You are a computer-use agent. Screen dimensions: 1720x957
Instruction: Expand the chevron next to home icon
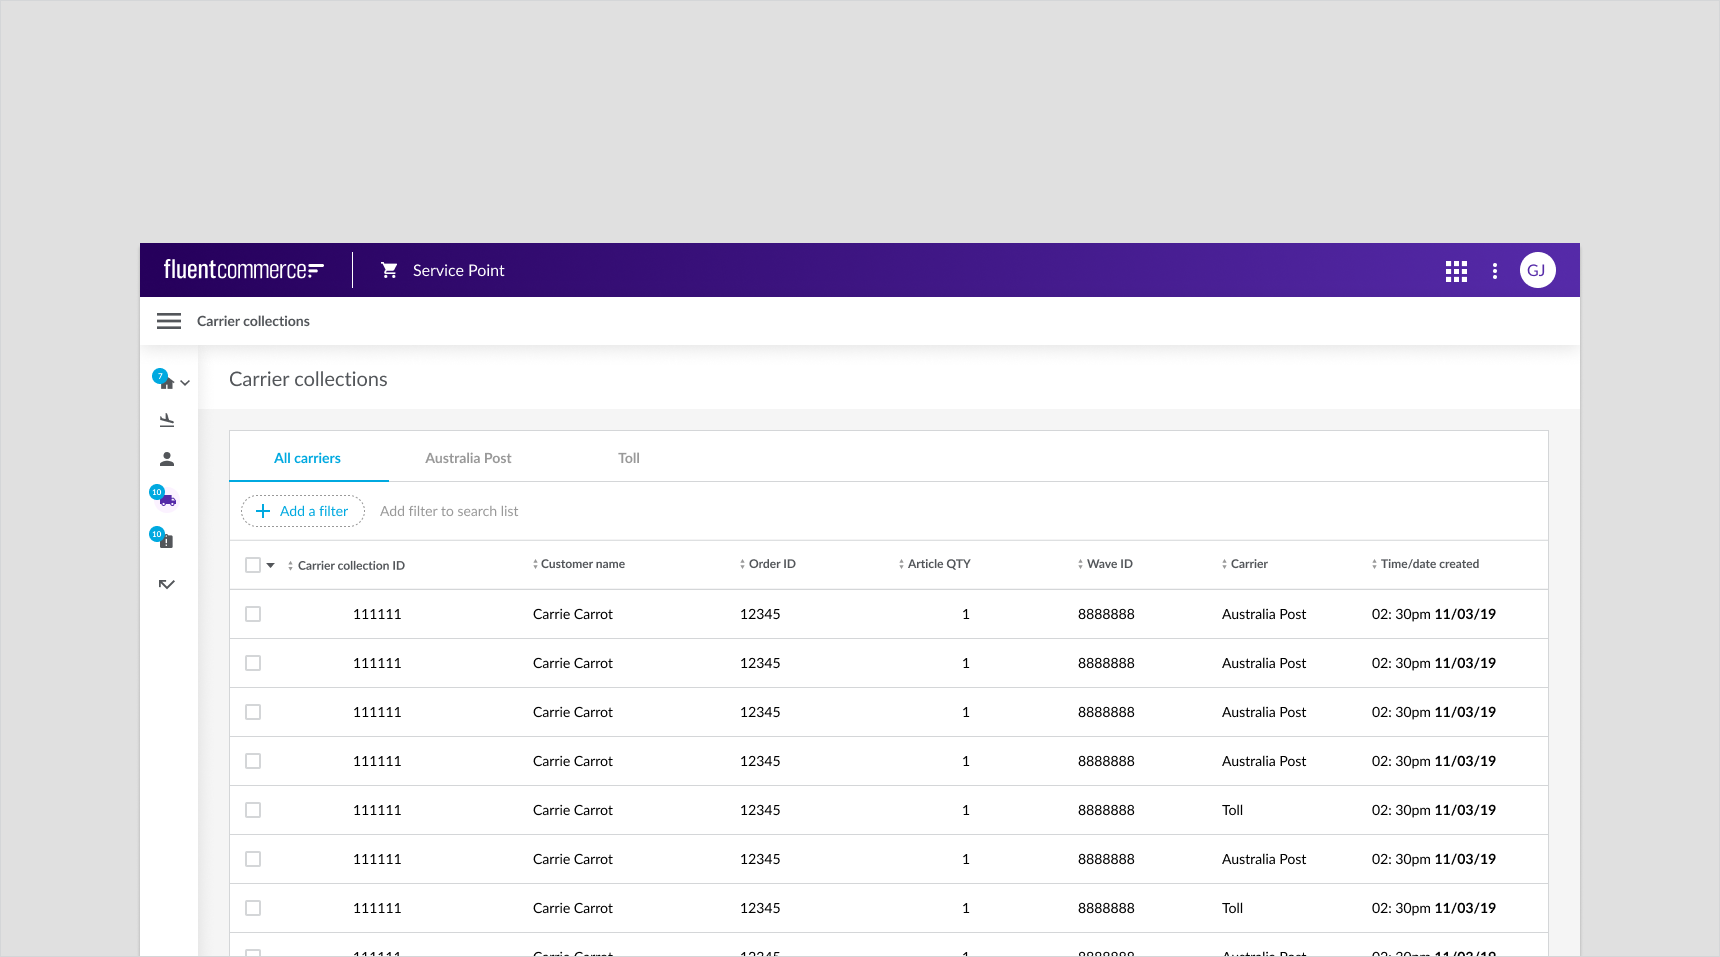185,383
